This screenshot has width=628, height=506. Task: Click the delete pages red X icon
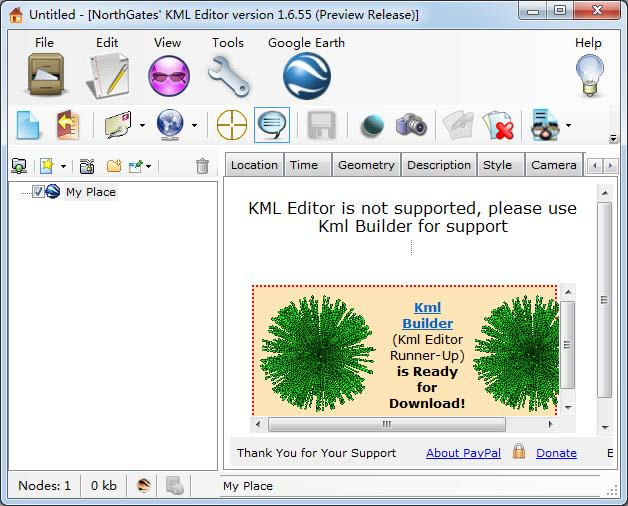[x=499, y=125]
